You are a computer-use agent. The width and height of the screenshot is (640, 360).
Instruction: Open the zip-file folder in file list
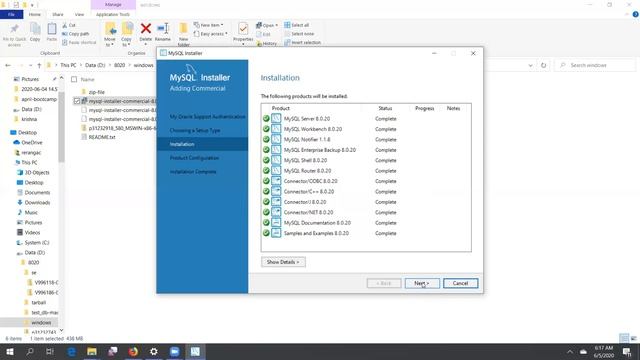(x=97, y=92)
